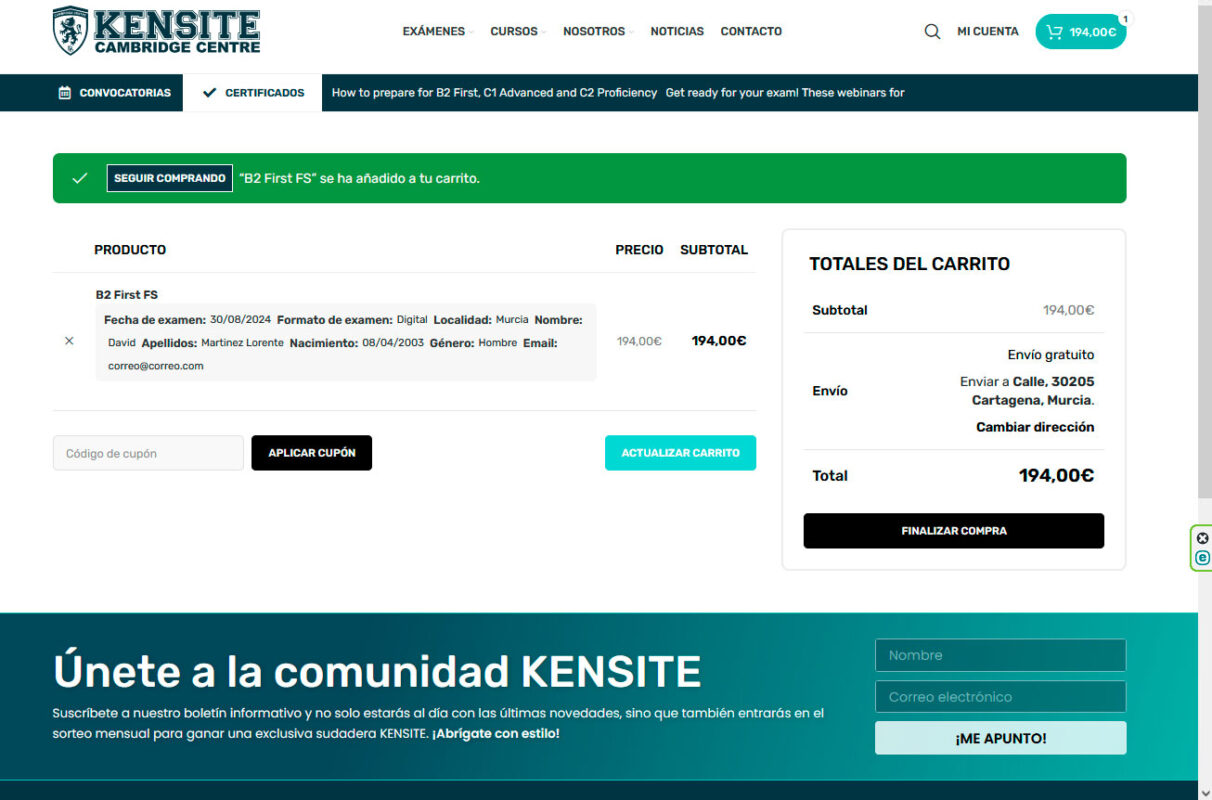Click the birth date 08/04/2003
The image size is (1212, 800).
point(393,343)
